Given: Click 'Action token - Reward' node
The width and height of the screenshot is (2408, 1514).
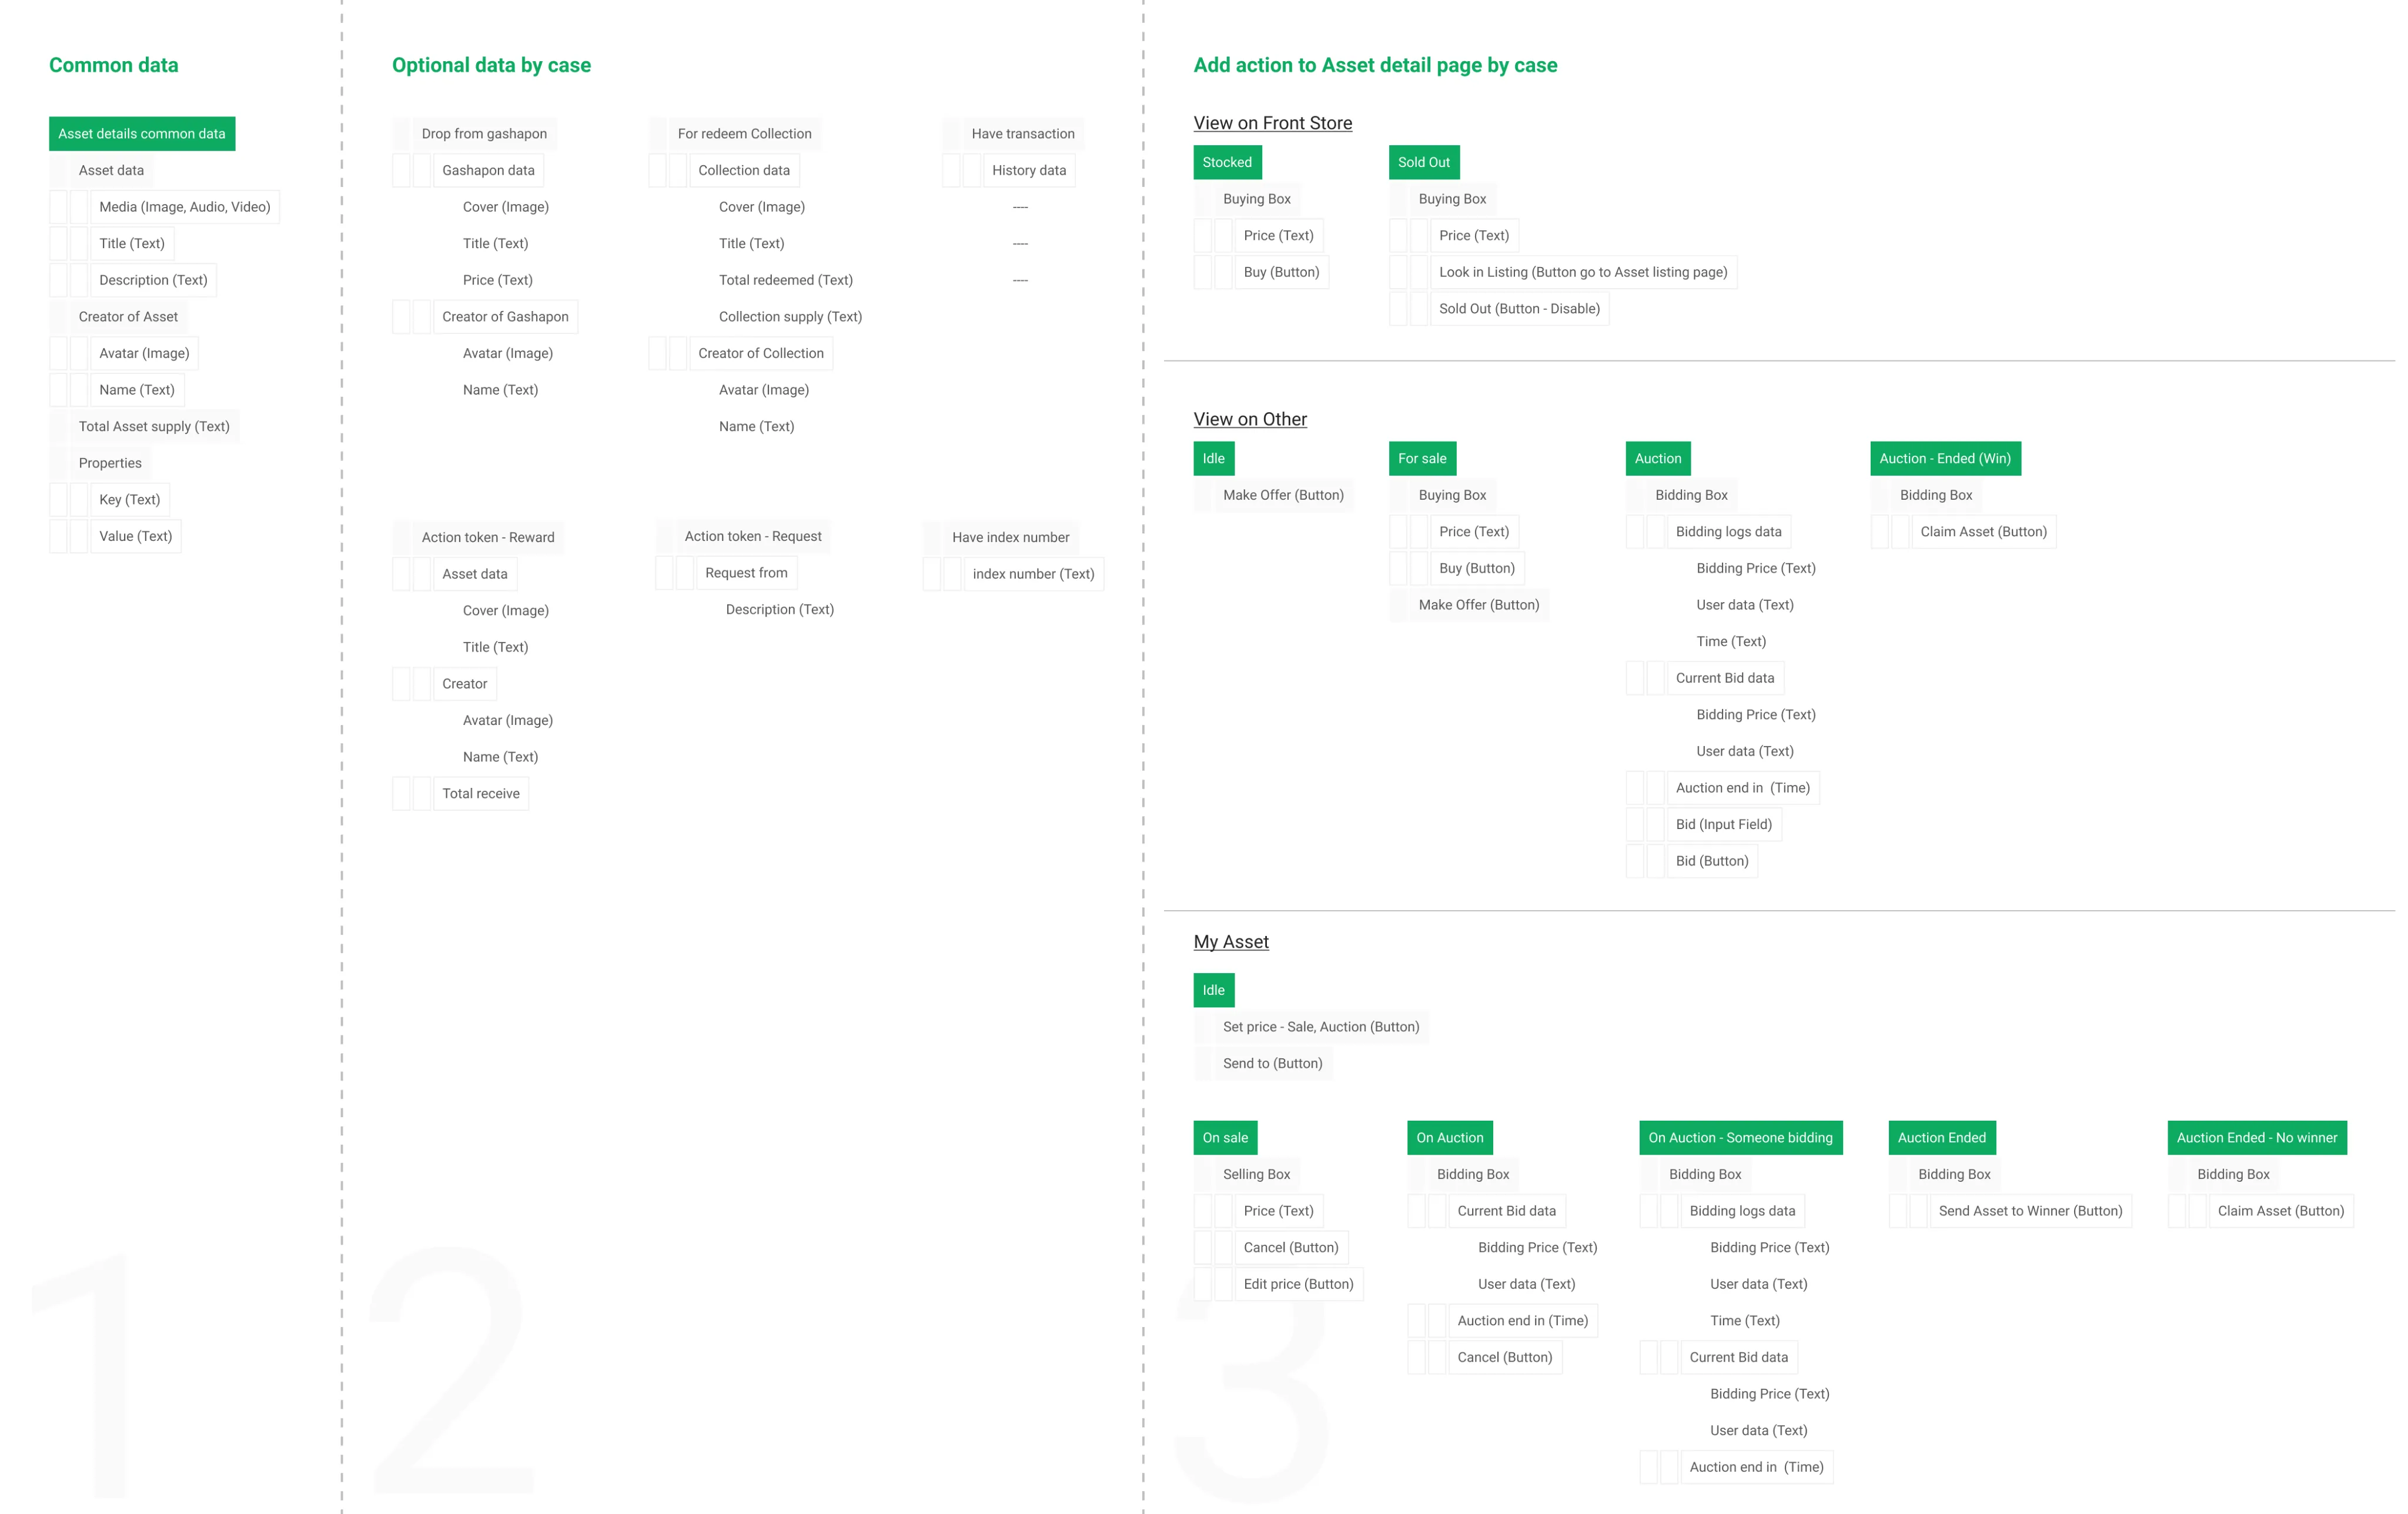Looking at the screenshot, I should click(487, 538).
